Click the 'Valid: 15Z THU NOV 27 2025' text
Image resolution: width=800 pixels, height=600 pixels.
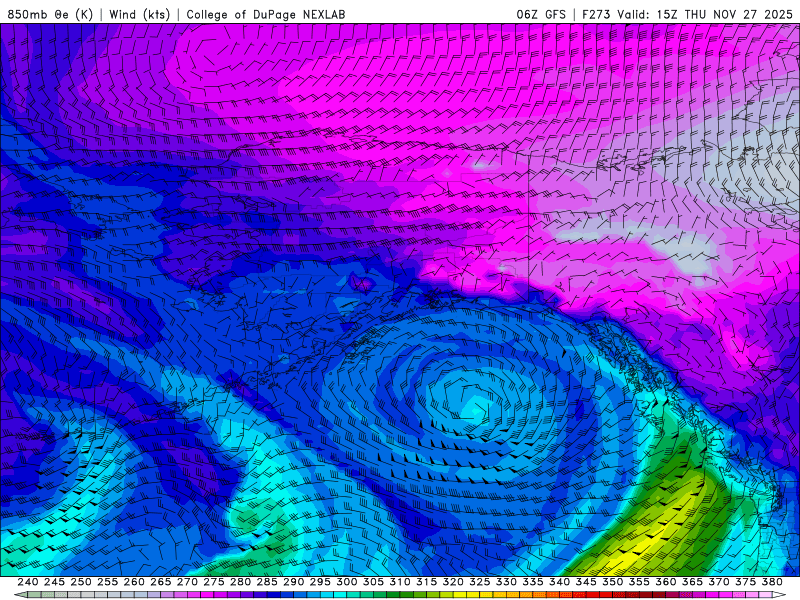point(705,14)
